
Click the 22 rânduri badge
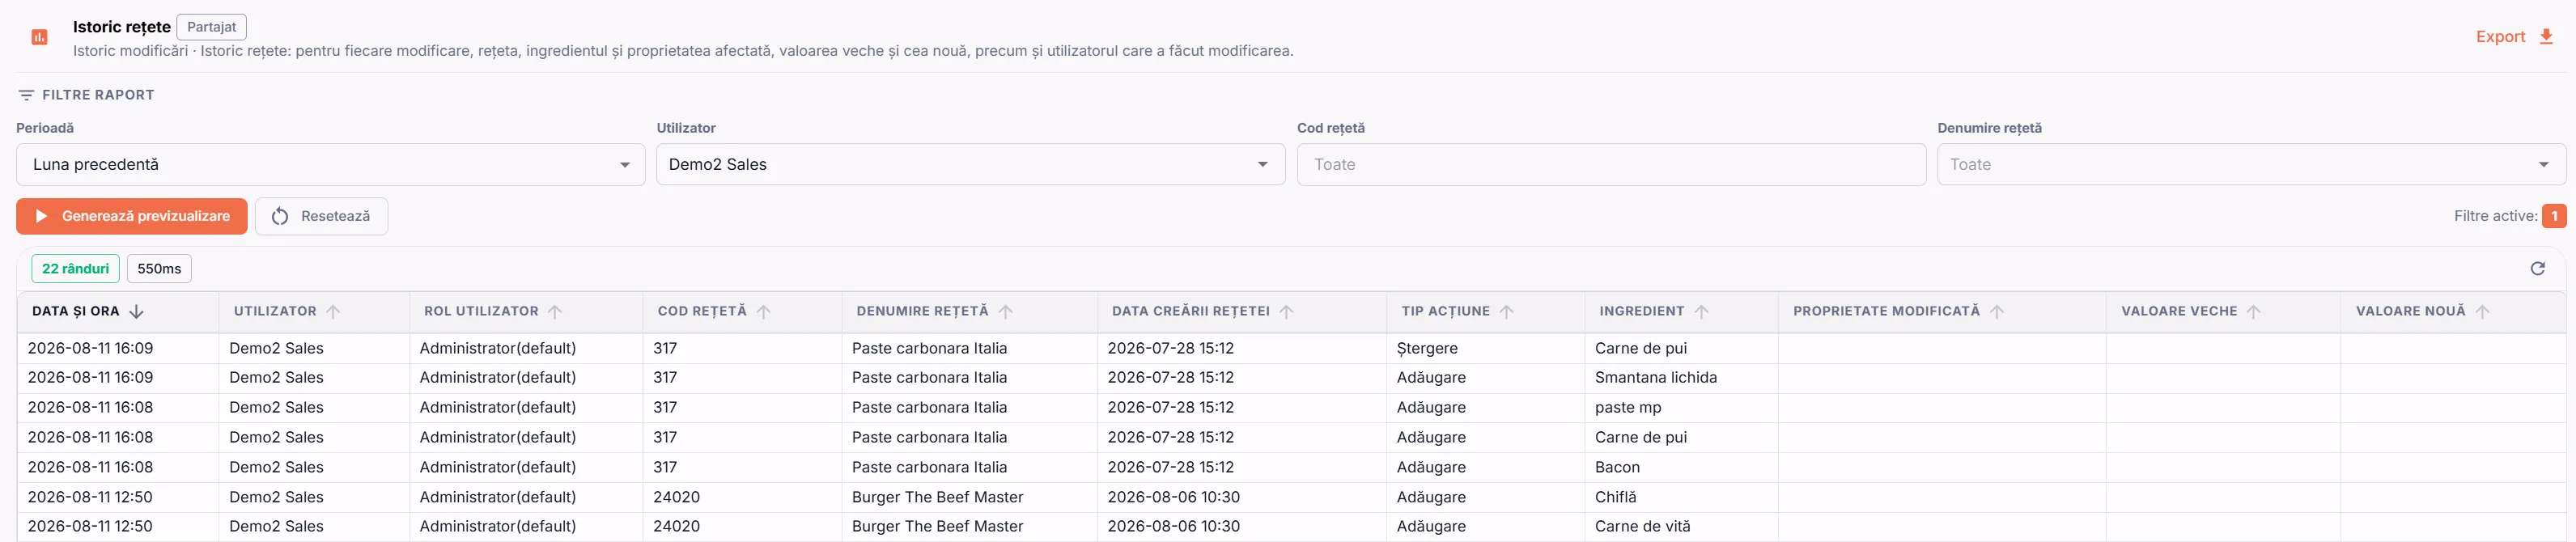[76, 269]
